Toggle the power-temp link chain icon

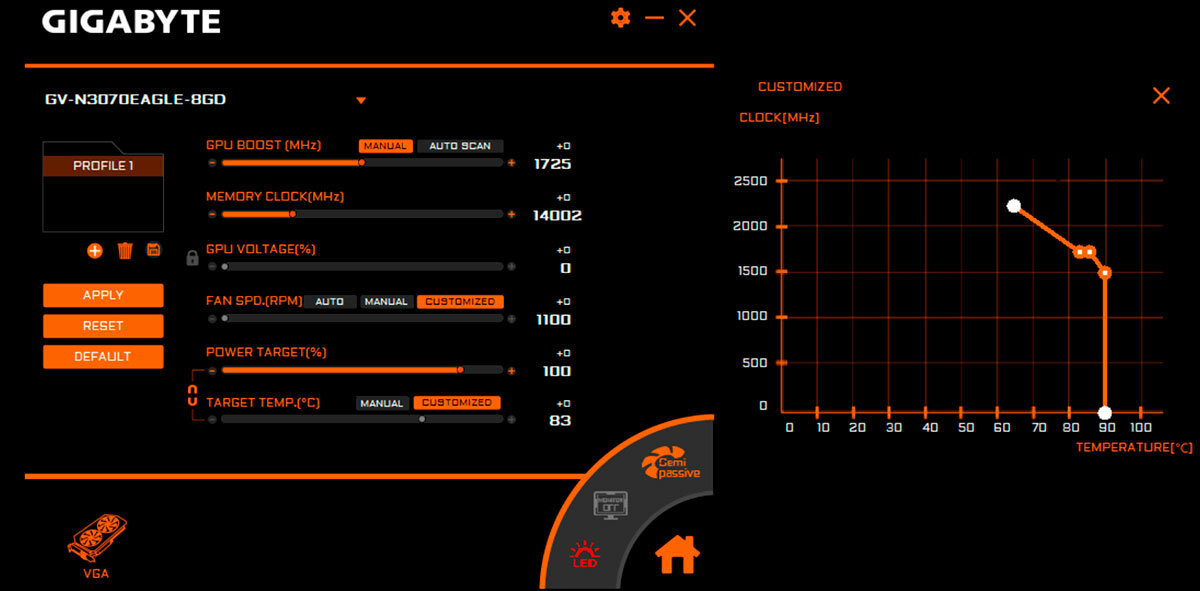coord(193,394)
